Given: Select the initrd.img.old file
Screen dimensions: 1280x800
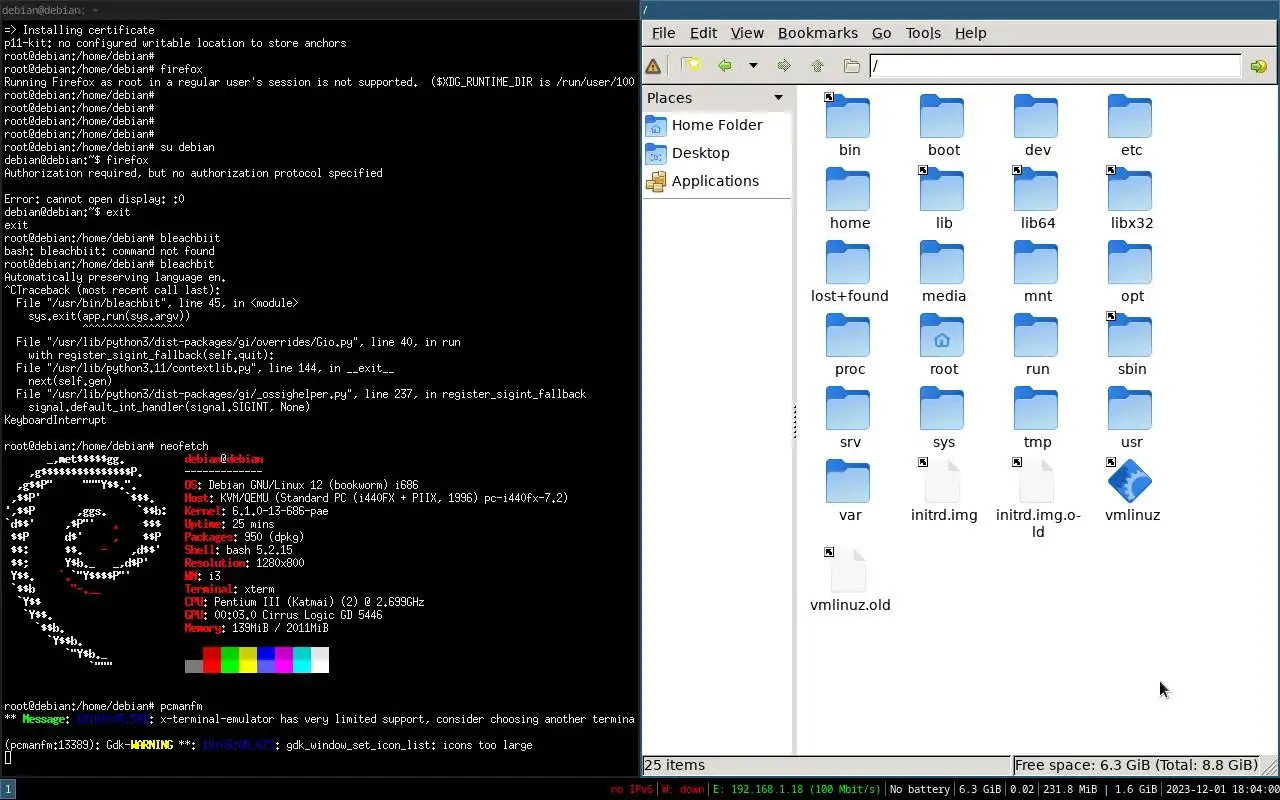Looking at the screenshot, I should click(1036, 482).
